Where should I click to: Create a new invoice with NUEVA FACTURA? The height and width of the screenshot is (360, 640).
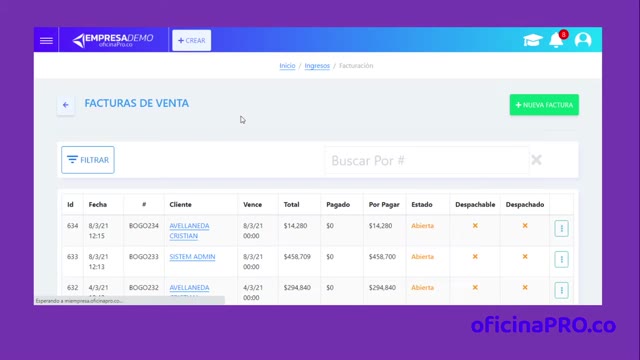[544, 105]
